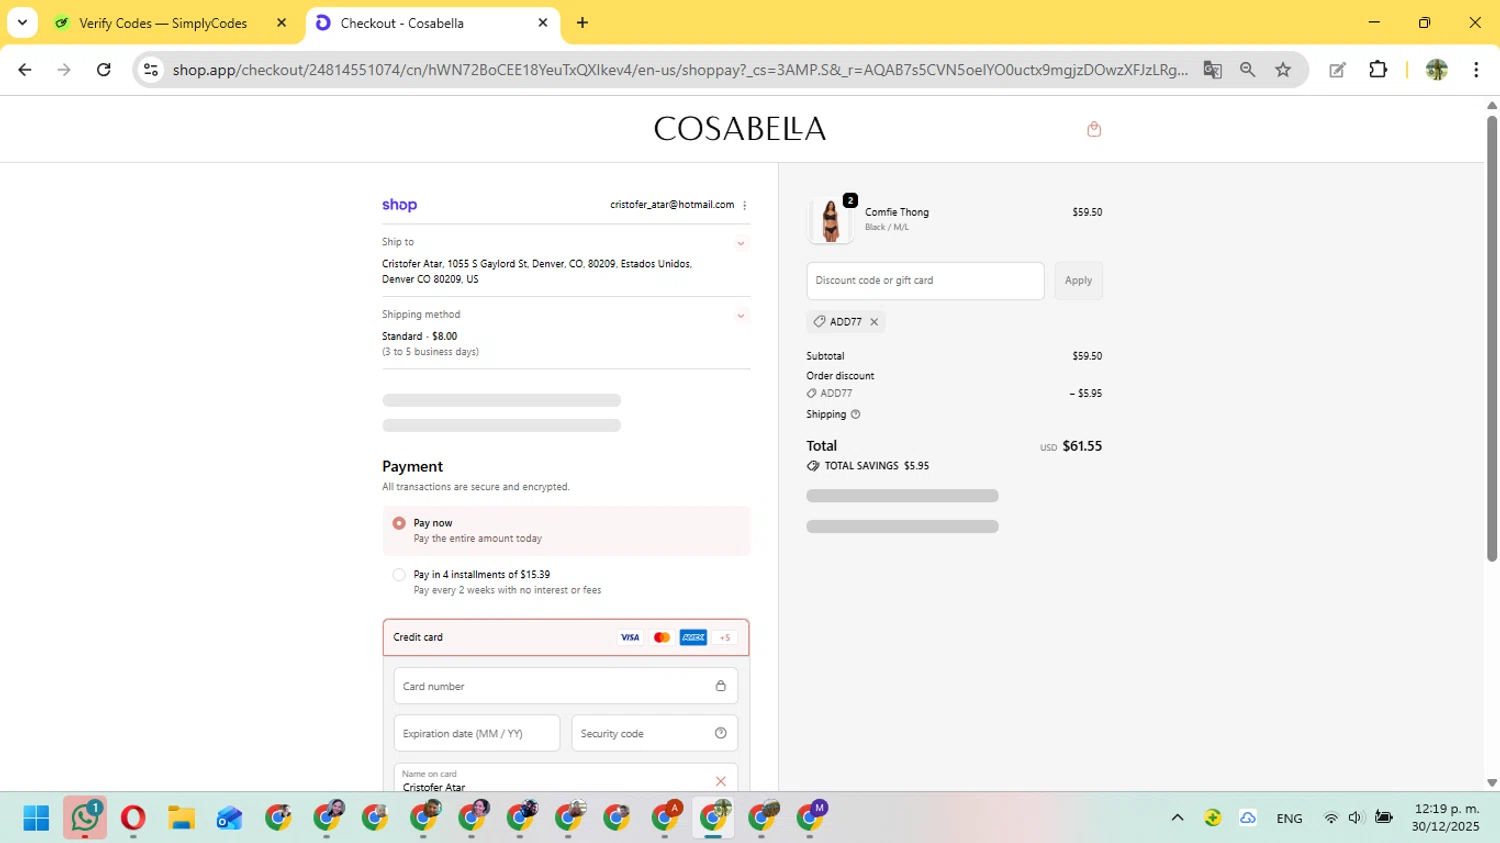Open the zoom control icon
Screen dimensions: 1500x843
coord(1247,70)
